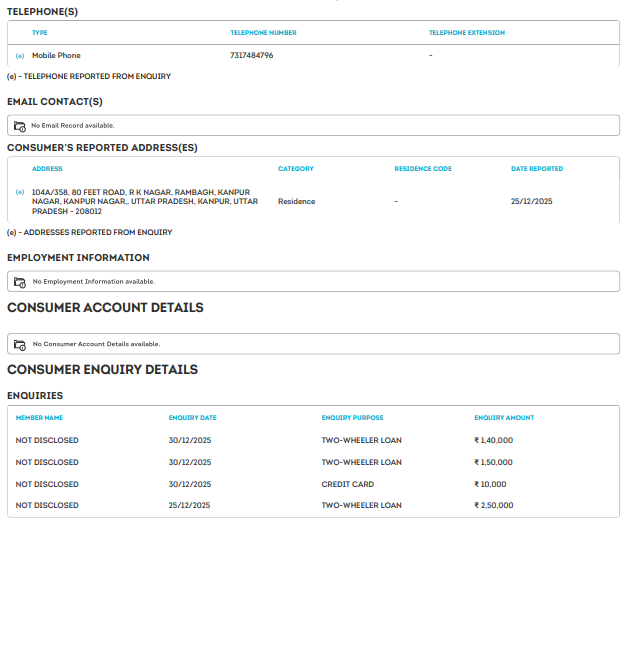Click the Residence Code column header

coord(423,169)
